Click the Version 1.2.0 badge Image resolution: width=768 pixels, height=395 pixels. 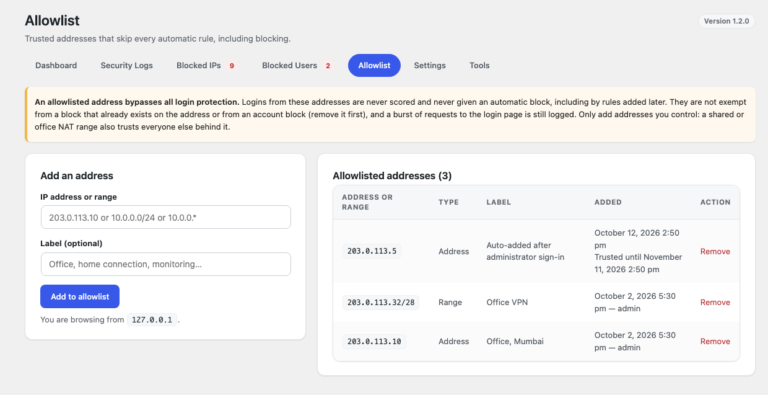click(726, 21)
